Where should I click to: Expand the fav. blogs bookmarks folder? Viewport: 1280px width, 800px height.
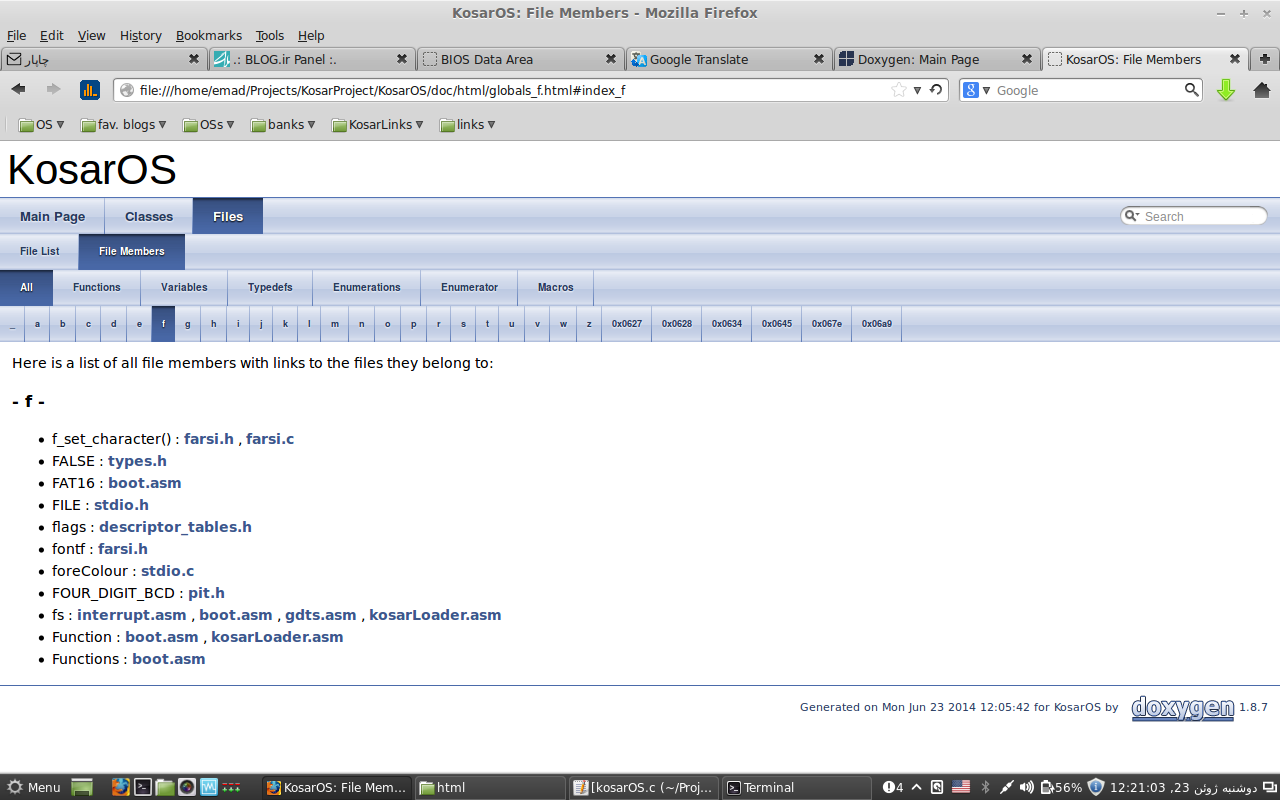pyautogui.click(x=124, y=125)
